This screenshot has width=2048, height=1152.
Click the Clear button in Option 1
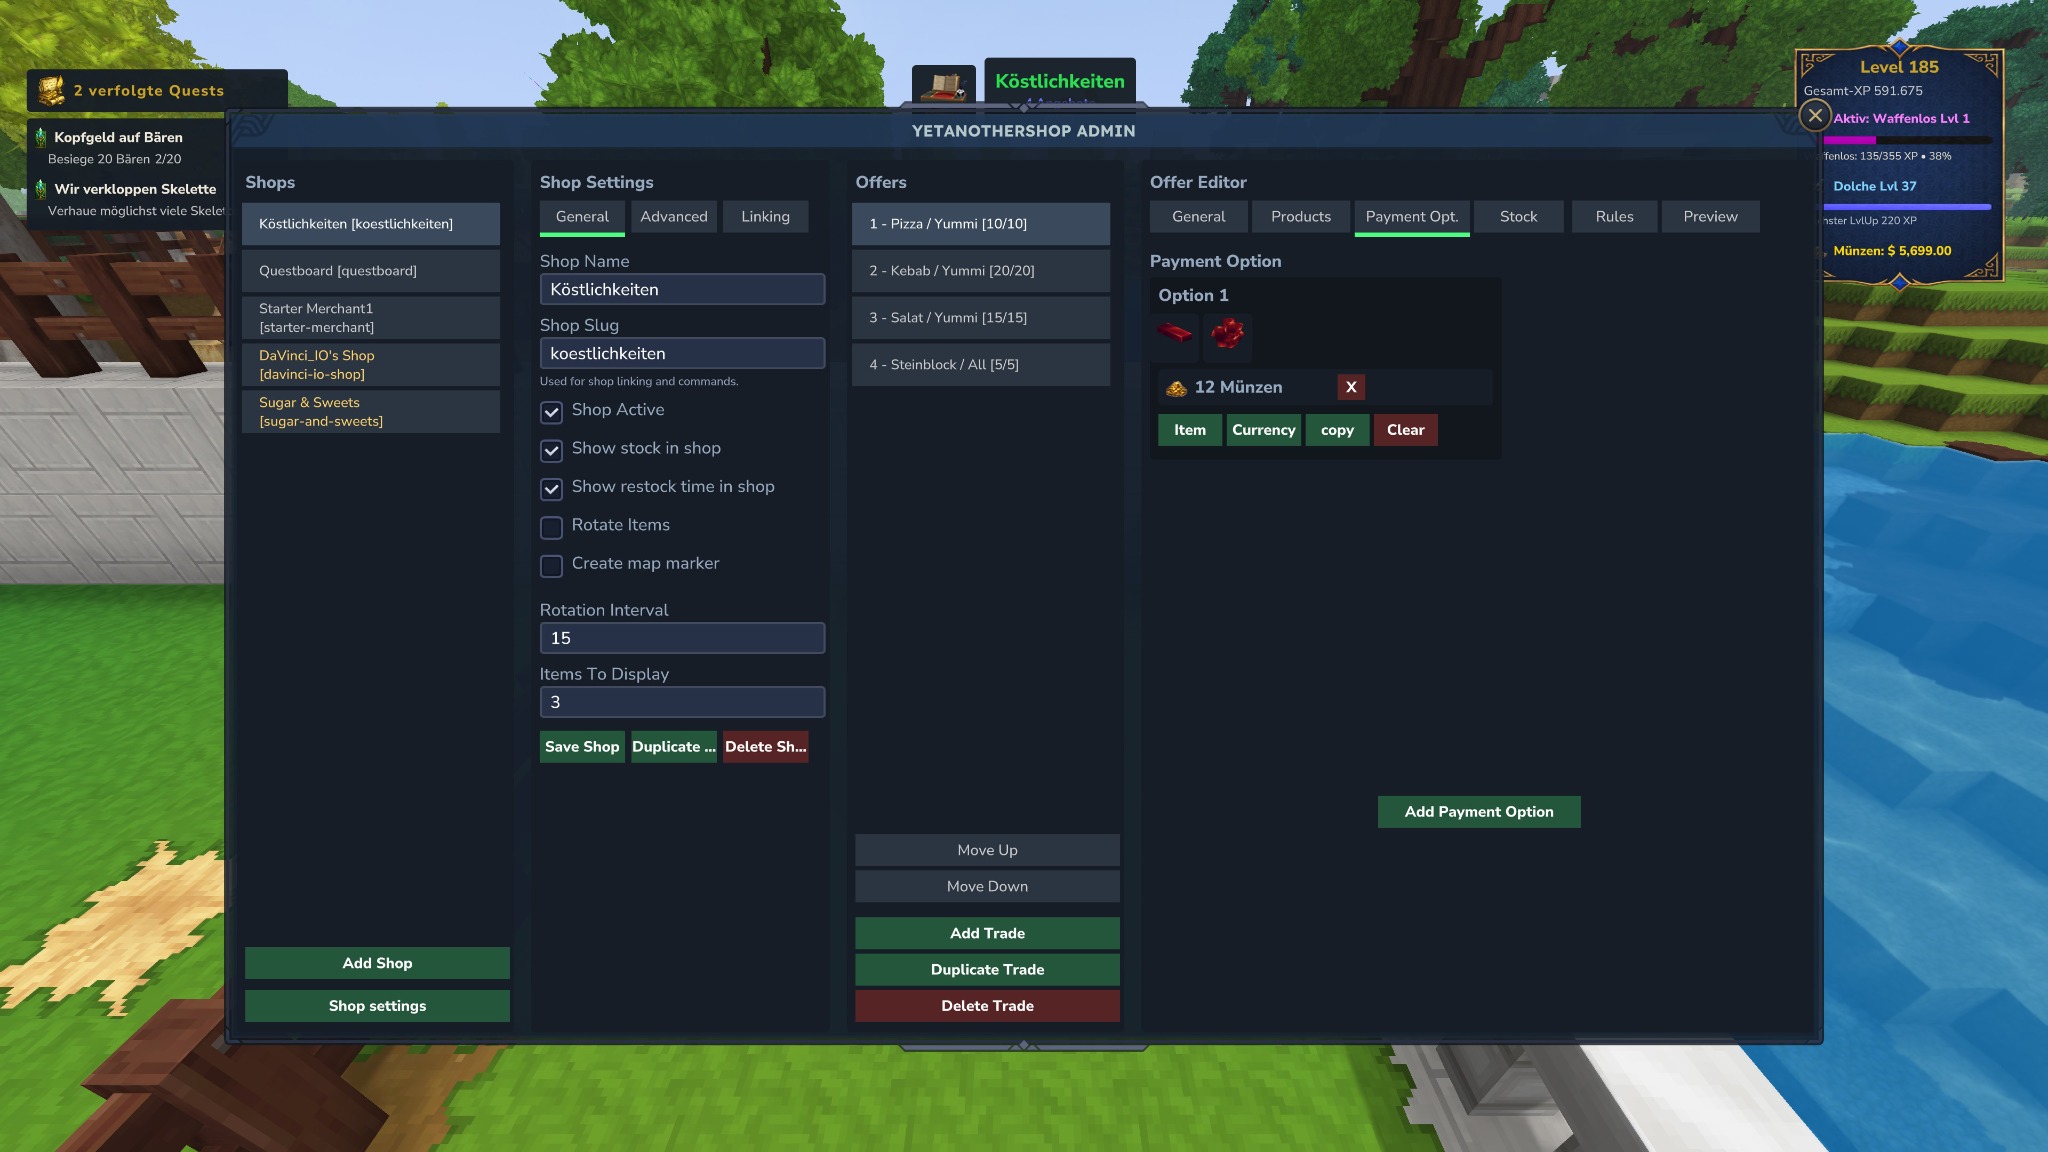point(1405,430)
